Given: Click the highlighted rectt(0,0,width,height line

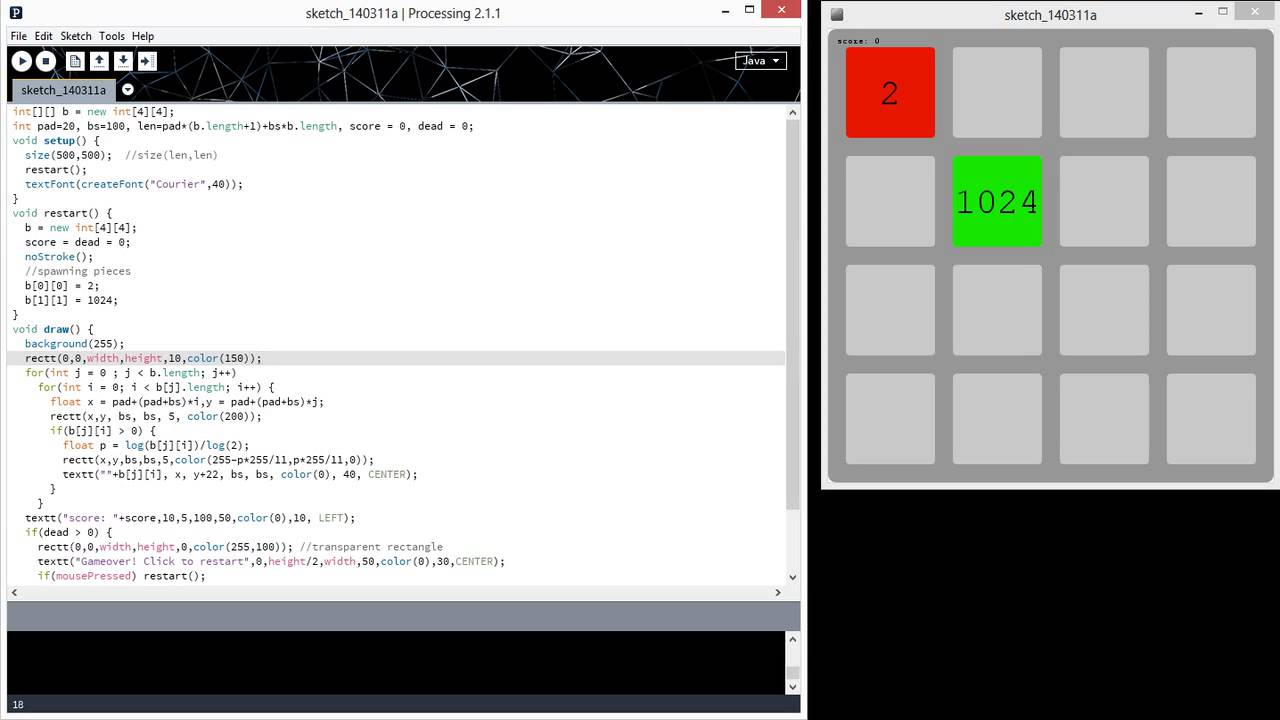Looking at the screenshot, I should pyautogui.click(x=143, y=358).
